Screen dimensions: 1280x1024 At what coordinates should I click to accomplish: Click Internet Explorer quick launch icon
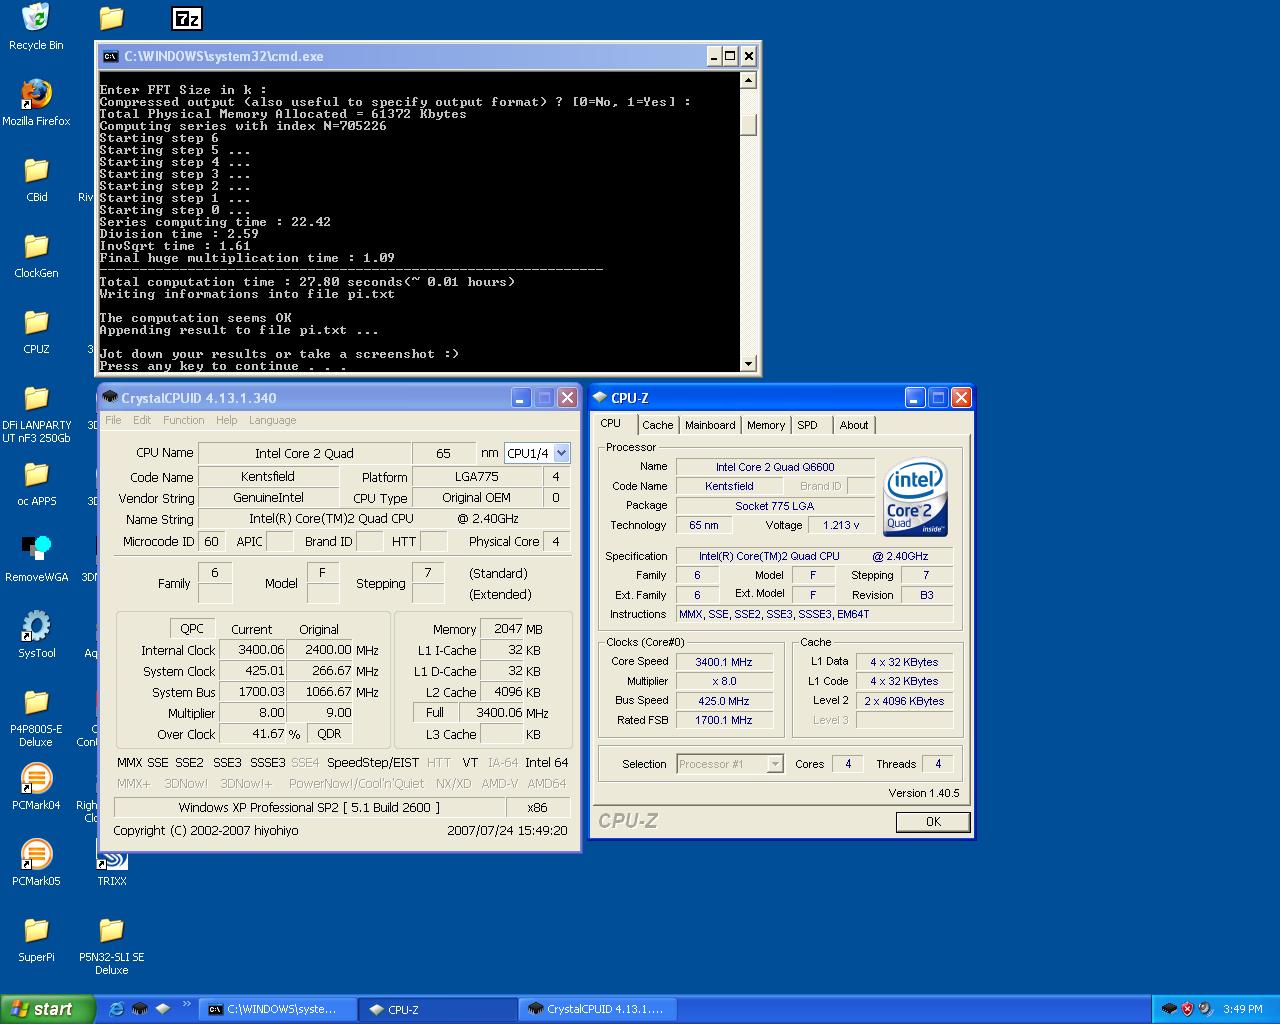point(116,1009)
